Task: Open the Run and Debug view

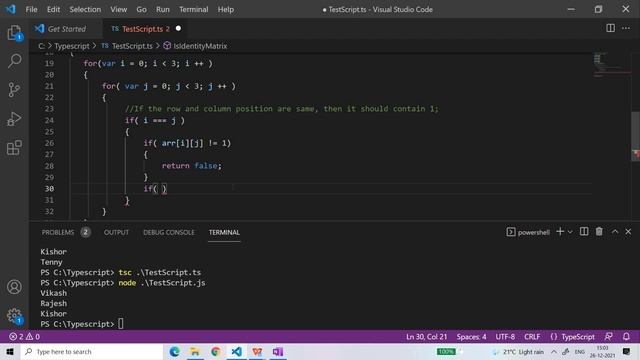Action: click(x=14, y=119)
